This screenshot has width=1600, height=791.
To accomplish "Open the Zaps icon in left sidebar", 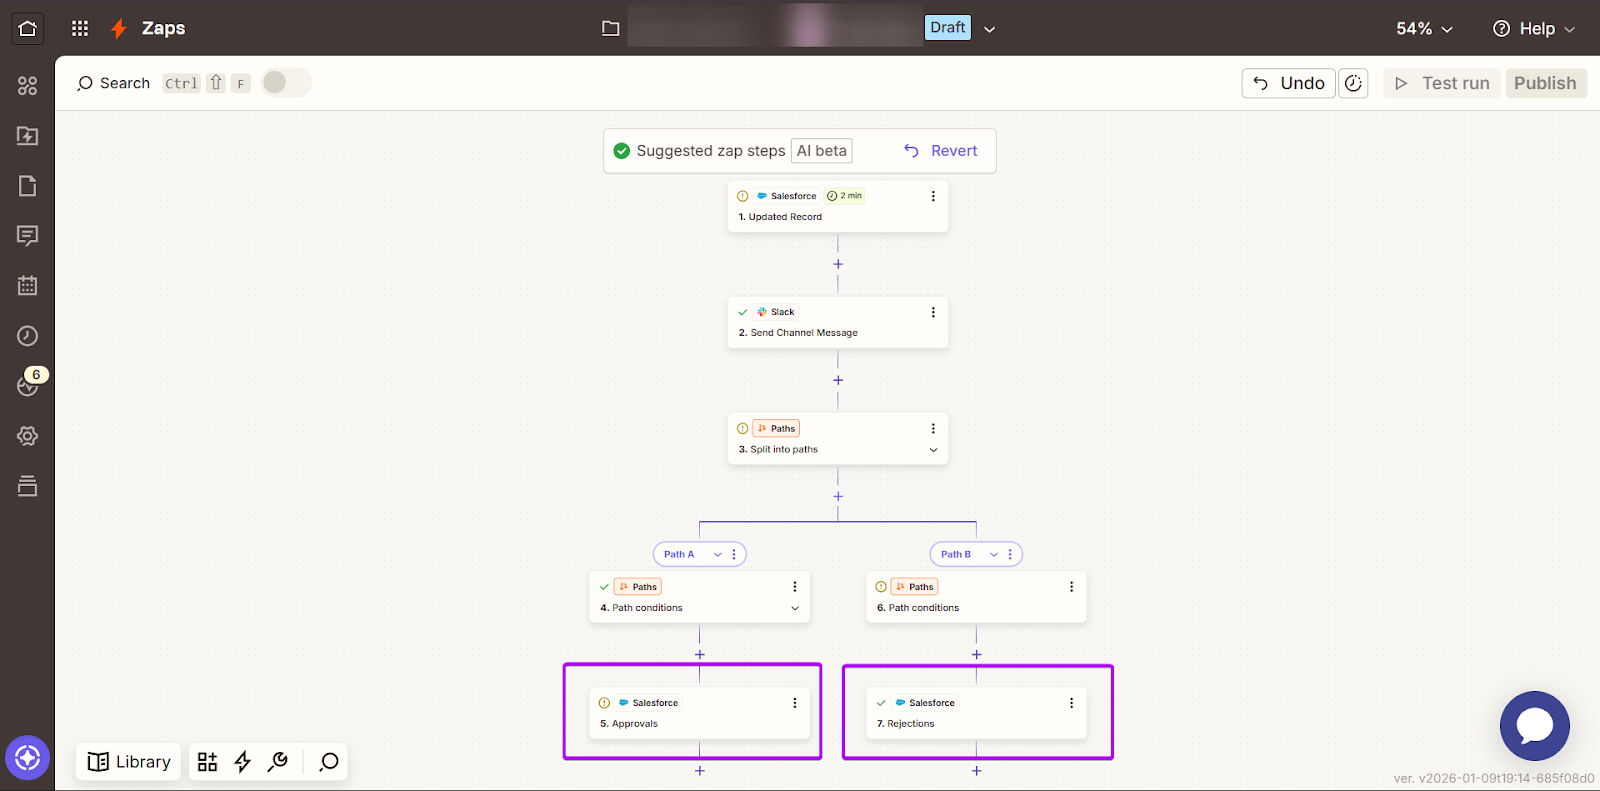I will (x=27, y=136).
